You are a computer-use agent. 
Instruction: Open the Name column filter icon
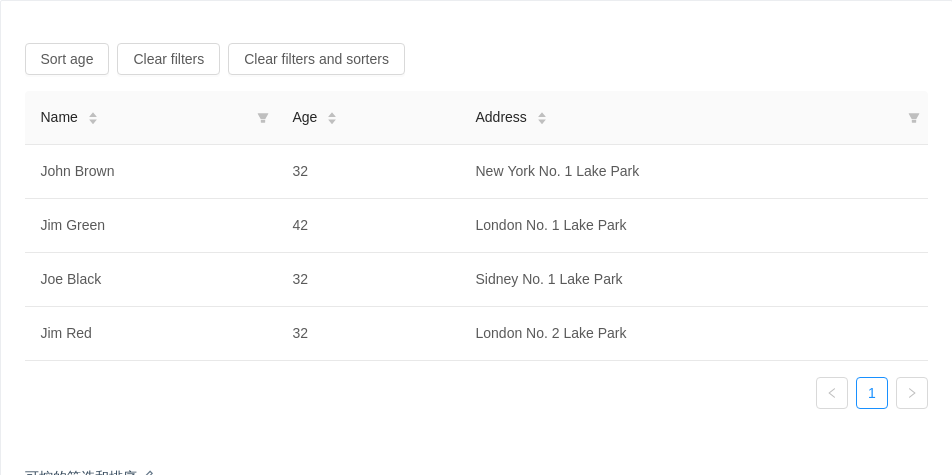click(263, 118)
